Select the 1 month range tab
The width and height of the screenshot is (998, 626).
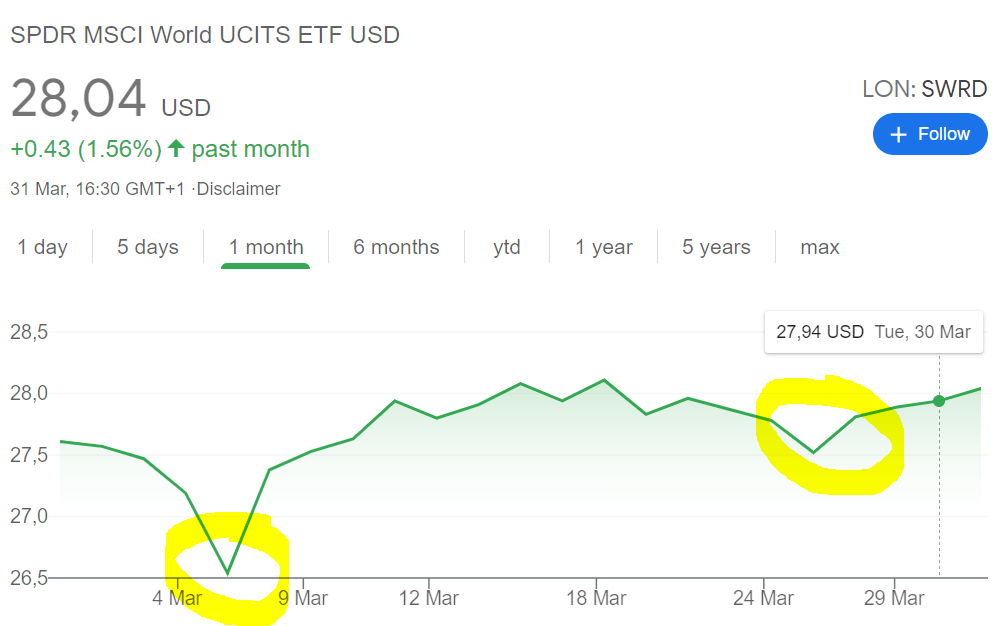click(266, 247)
